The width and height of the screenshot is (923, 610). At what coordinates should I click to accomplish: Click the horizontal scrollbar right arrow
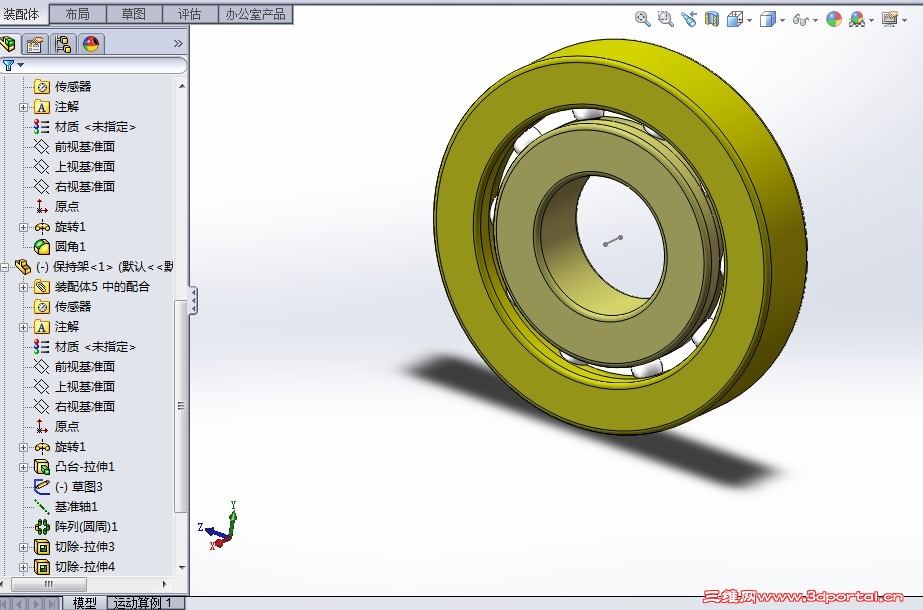pos(165,584)
